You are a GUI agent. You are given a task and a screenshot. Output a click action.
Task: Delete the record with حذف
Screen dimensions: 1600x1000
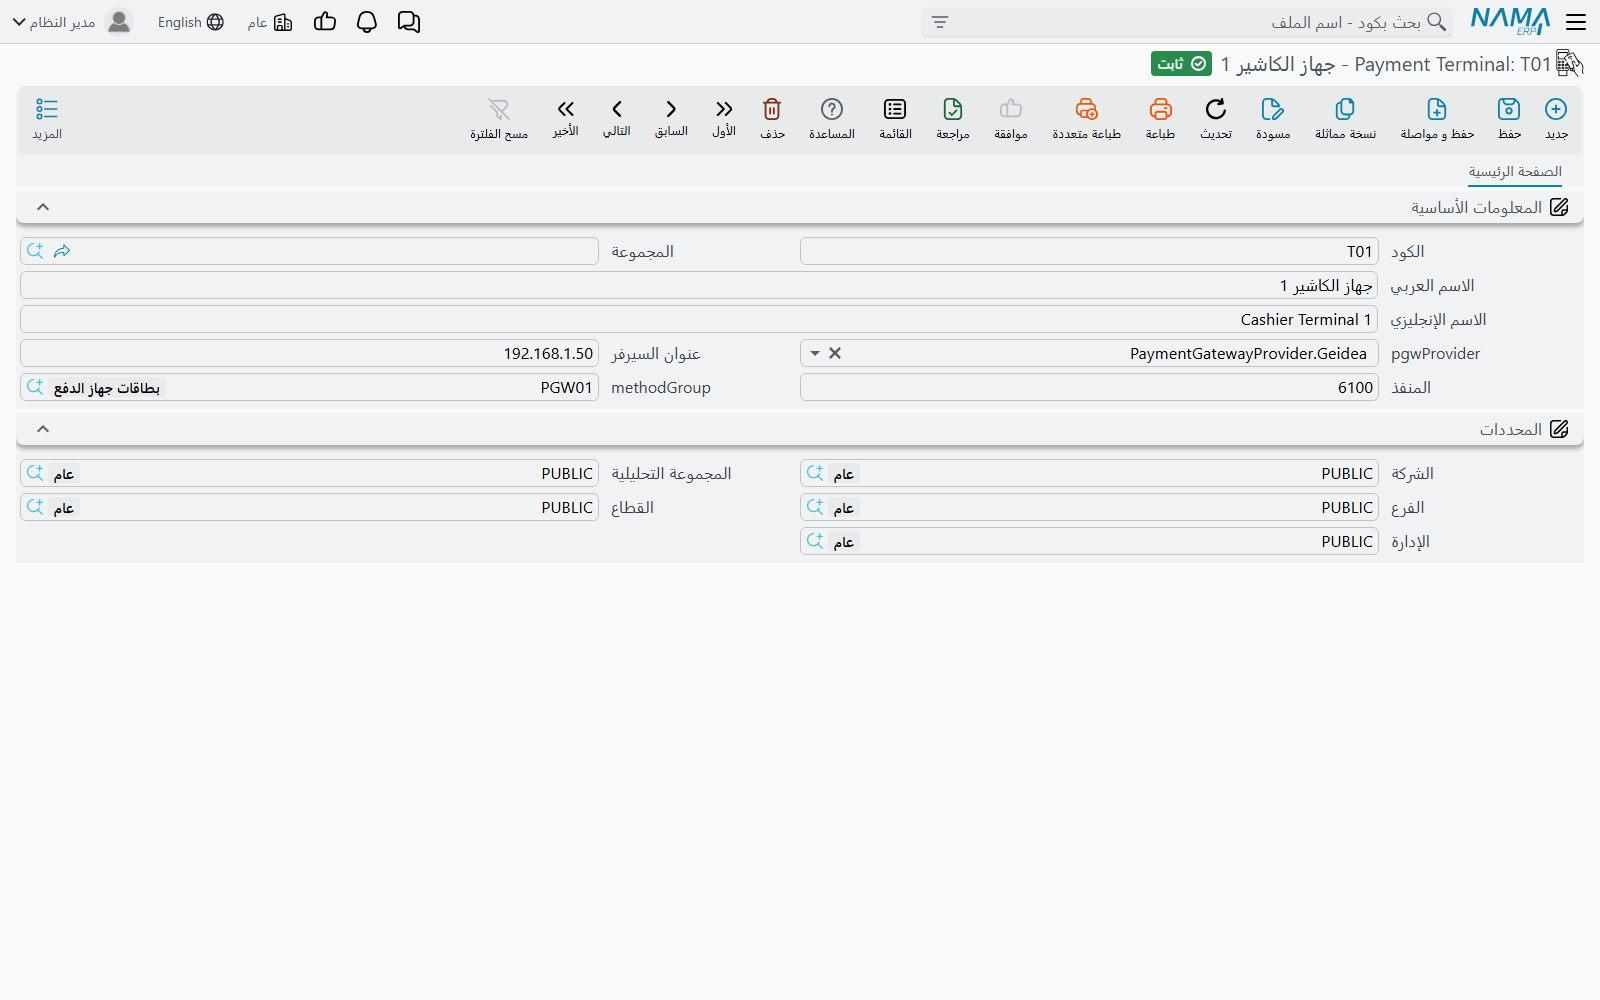[772, 118]
